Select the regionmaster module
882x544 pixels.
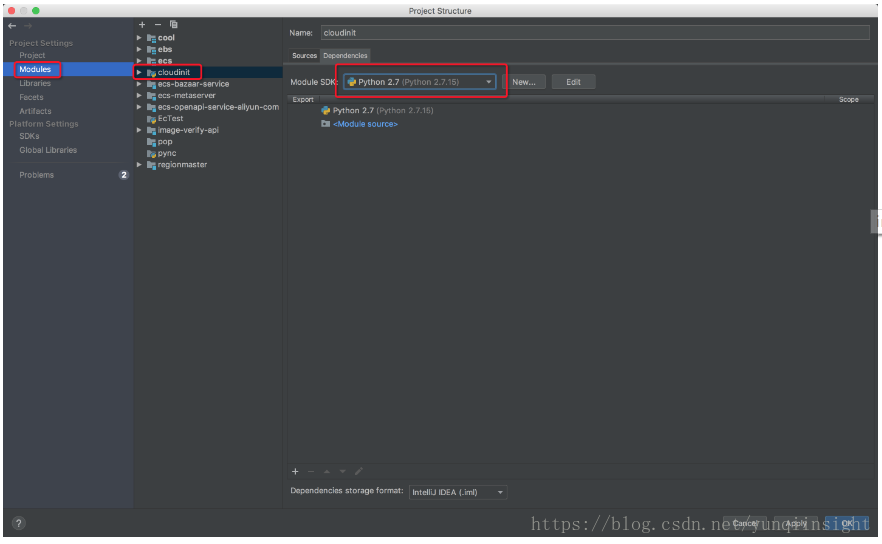pos(182,165)
